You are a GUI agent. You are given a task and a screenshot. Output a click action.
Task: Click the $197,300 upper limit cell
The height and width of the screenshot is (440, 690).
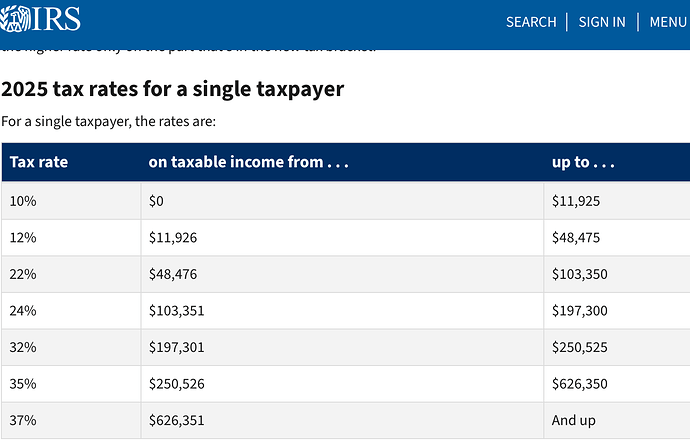coord(617,311)
